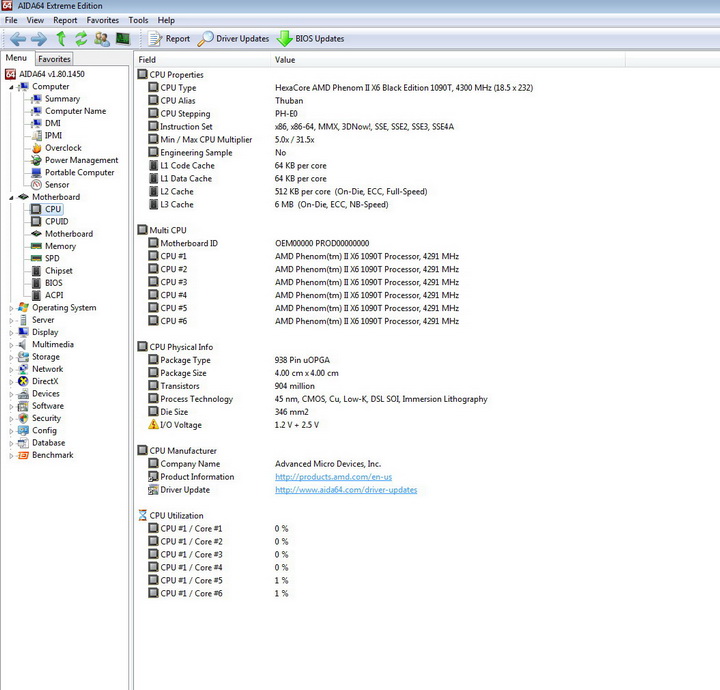Open the Tools menu

point(138,20)
